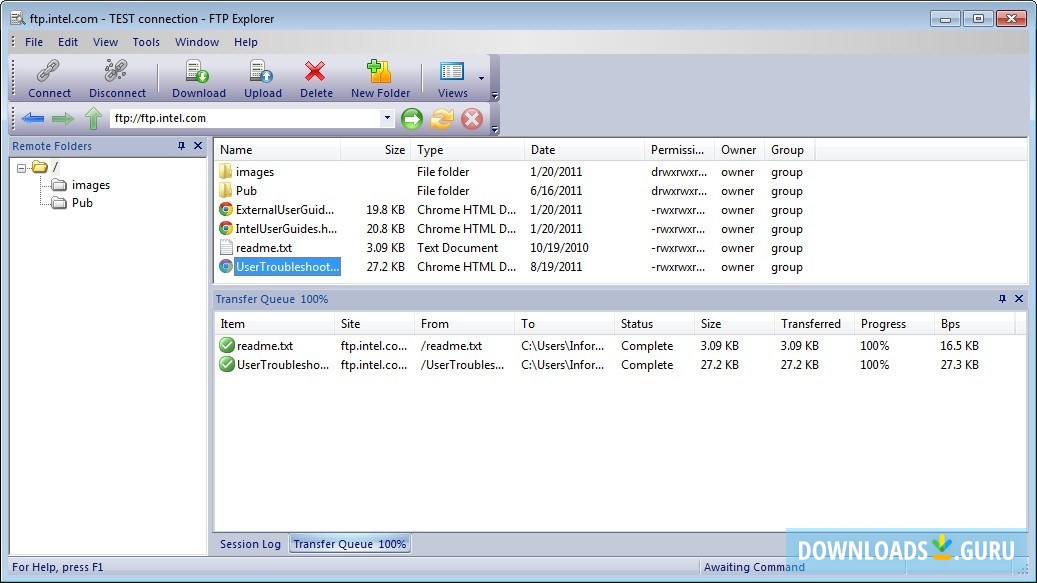The width and height of the screenshot is (1037, 583).
Task: Open the Tools menu
Action: coord(146,42)
